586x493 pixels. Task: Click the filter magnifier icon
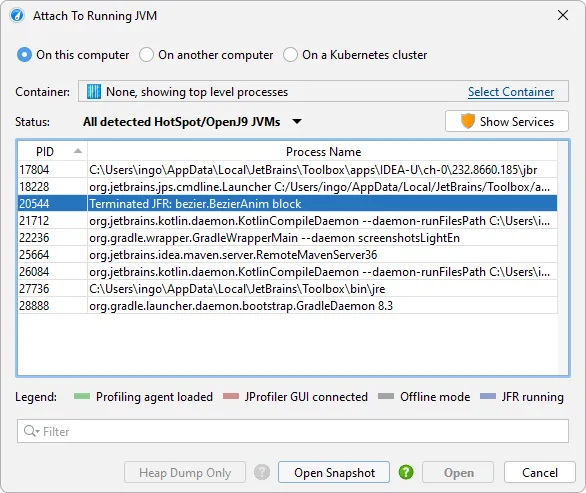coord(31,431)
